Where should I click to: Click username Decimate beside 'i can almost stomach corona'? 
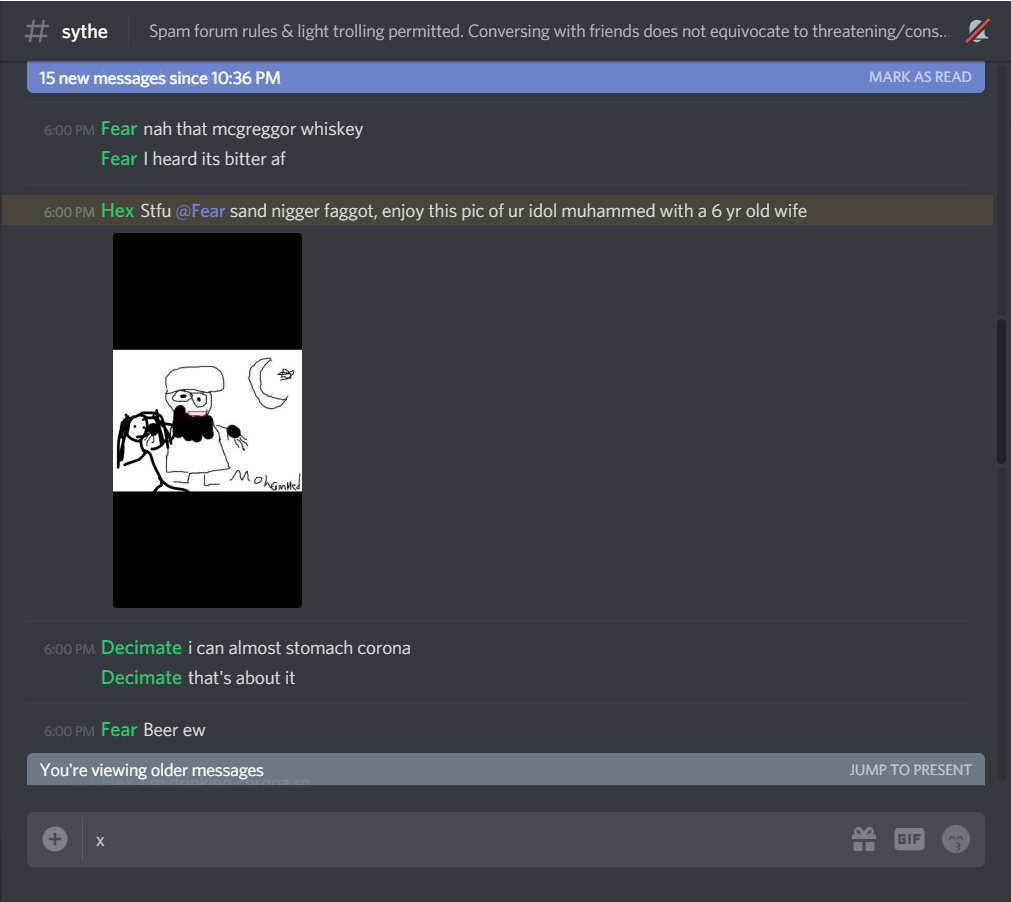pos(141,648)
